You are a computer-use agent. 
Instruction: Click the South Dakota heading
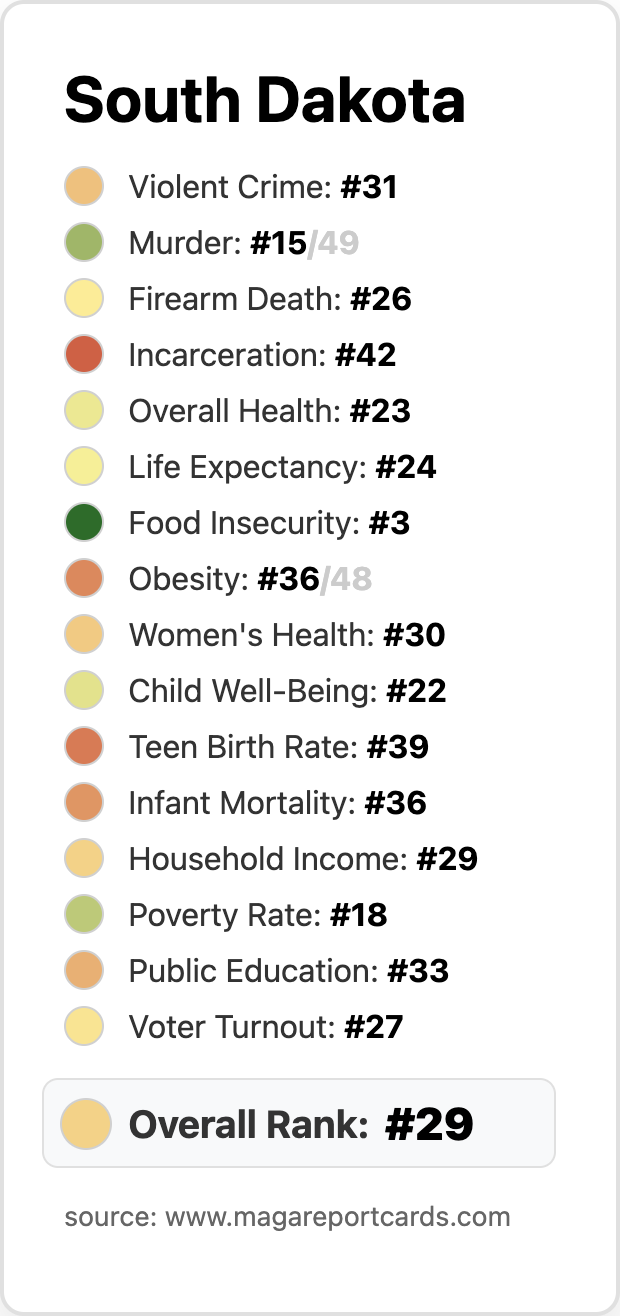(265, 100)
